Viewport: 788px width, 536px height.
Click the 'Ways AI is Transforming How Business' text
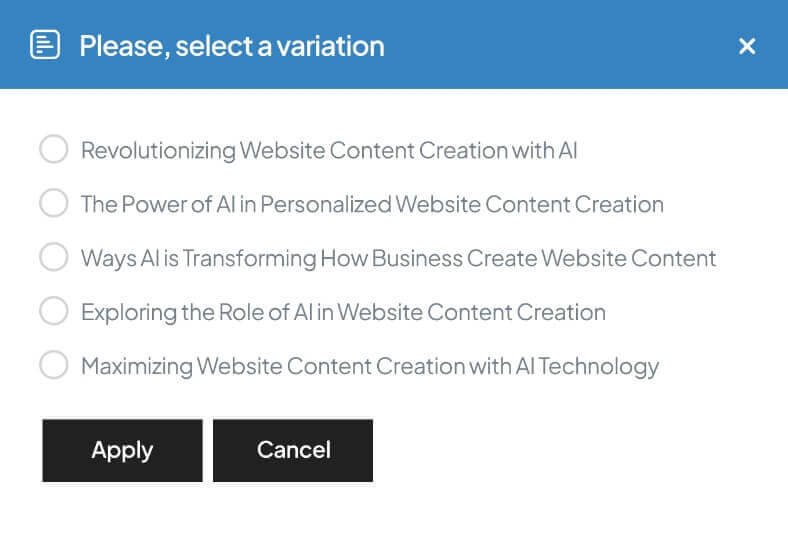[x=398, y=259]
